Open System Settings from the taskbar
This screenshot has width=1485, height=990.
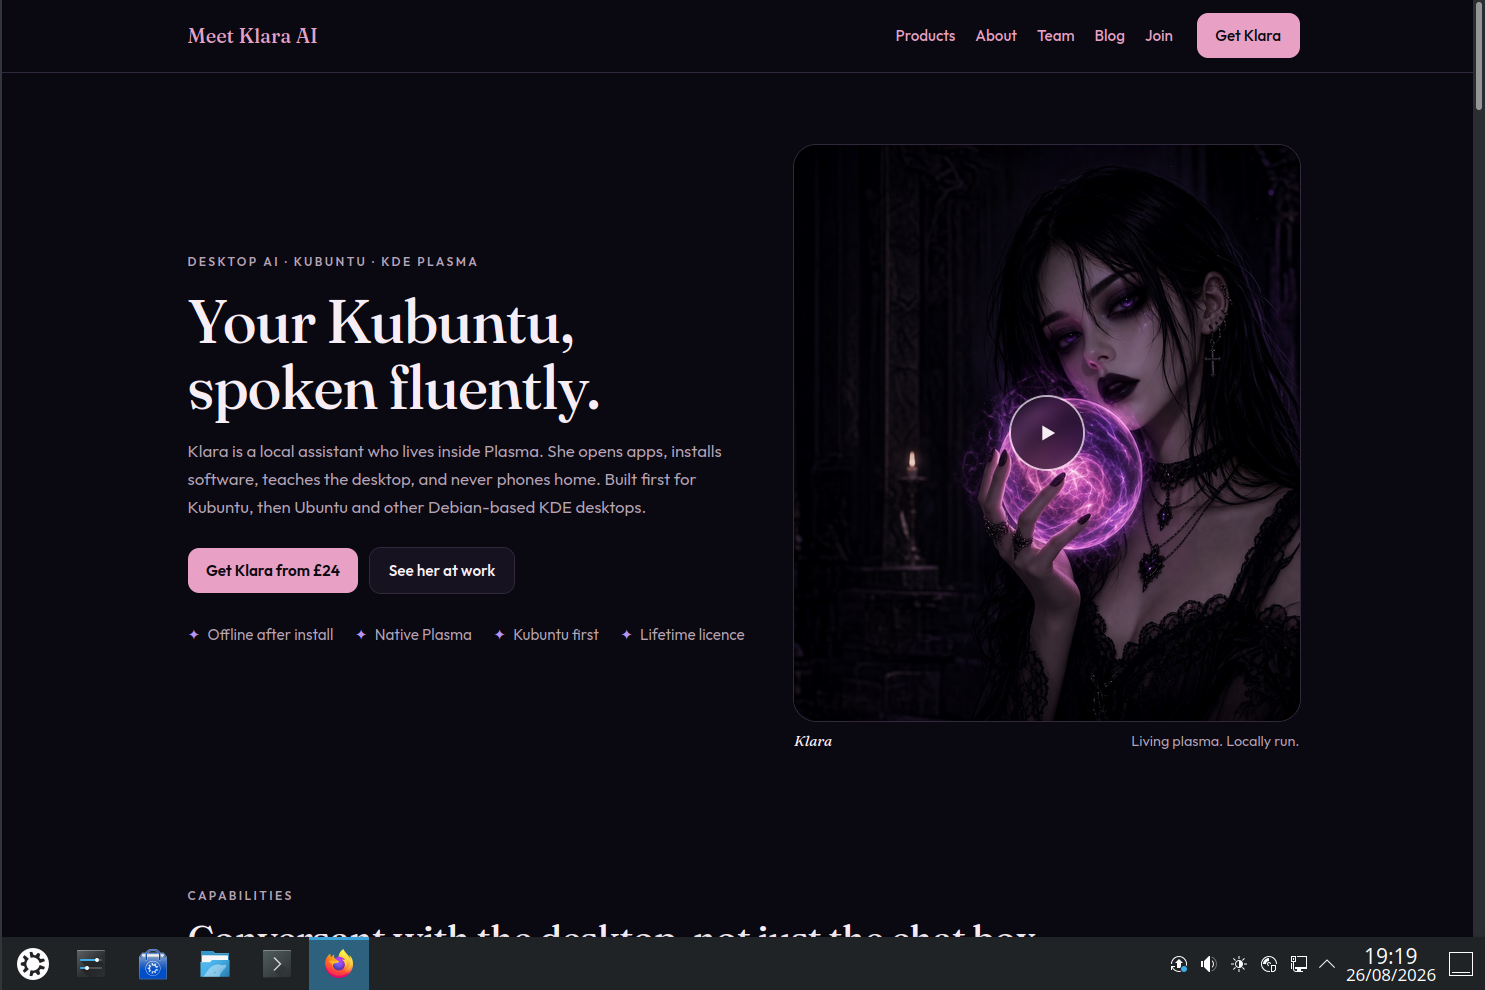pyautogui.click(x=91, y=964)
